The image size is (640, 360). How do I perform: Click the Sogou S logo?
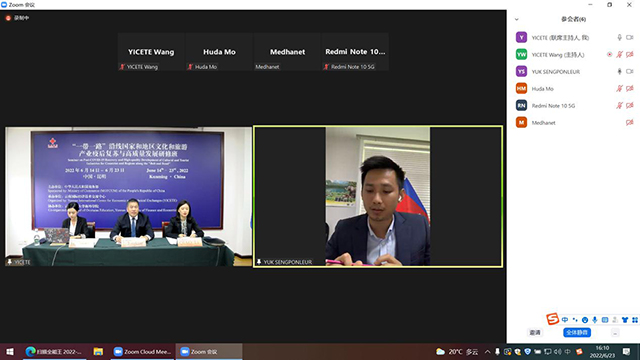coord(552,319)
